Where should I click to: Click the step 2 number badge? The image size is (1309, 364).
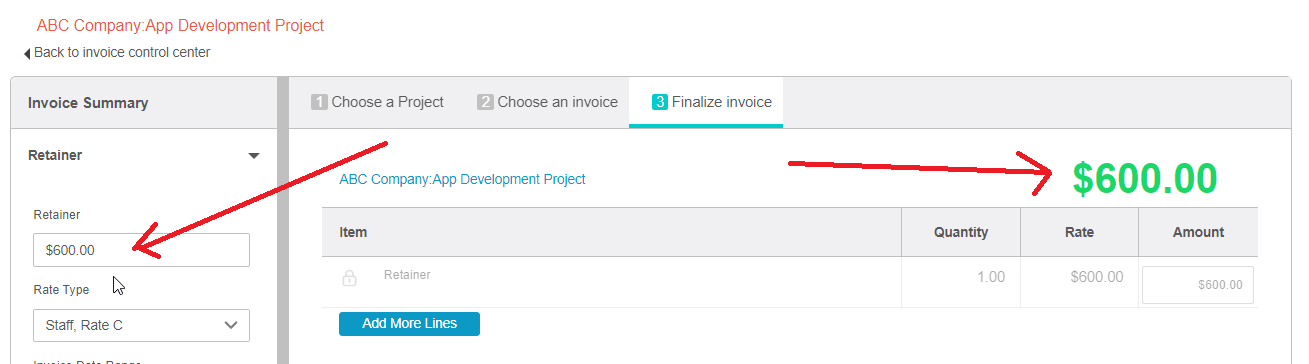(485, 102)
